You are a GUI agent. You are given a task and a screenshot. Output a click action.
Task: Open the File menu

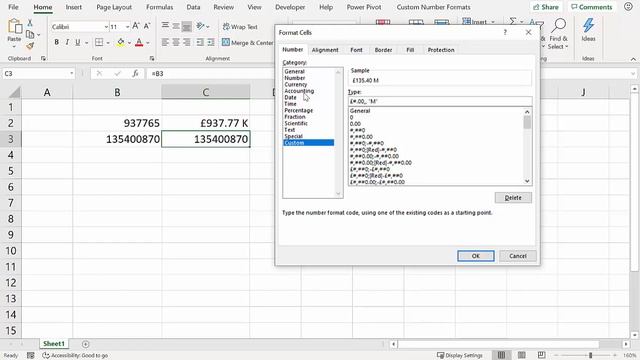[x=13, y=7]
